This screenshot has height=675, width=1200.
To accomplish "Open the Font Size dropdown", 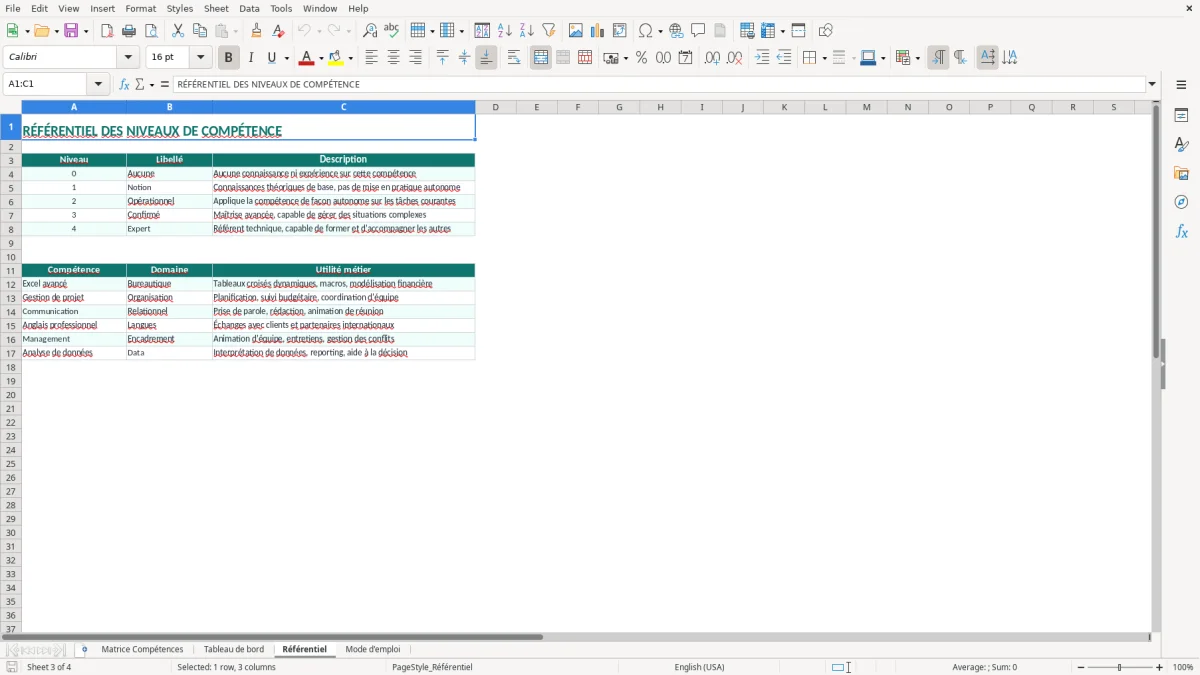I will [x=200, y=58].
